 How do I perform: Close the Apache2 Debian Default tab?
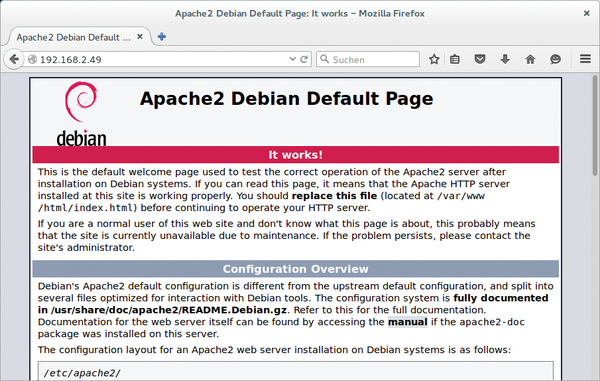tap(140, 37)
